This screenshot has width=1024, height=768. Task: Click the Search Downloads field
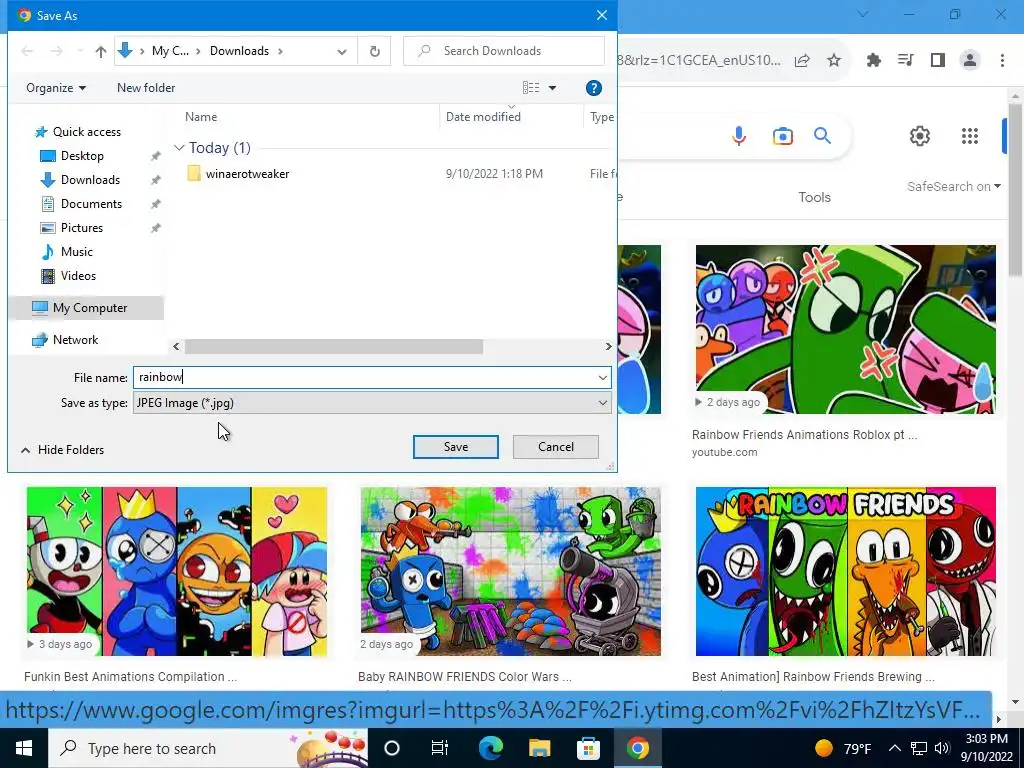(x=504, y=51)
